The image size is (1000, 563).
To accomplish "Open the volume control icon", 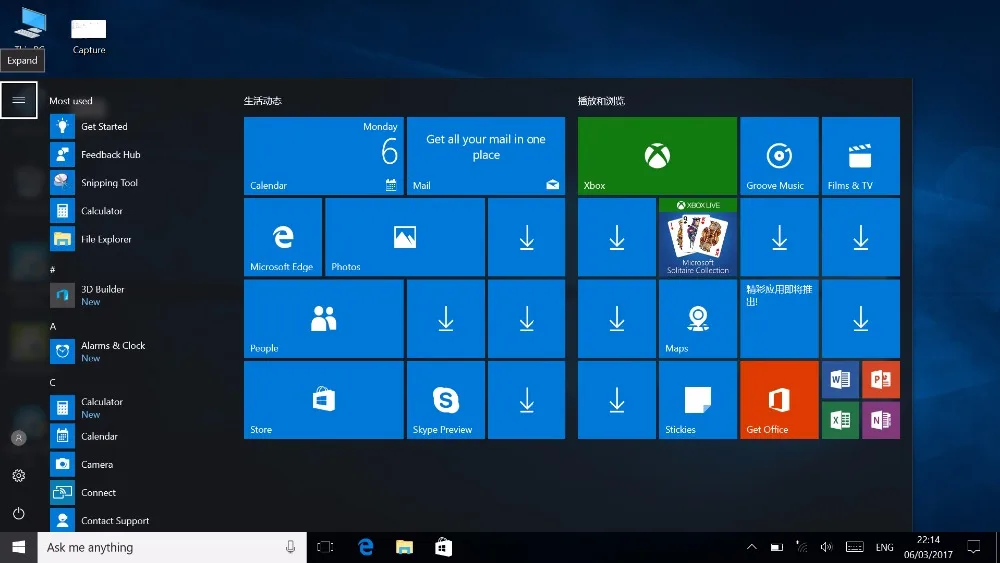I will point(827,547).
